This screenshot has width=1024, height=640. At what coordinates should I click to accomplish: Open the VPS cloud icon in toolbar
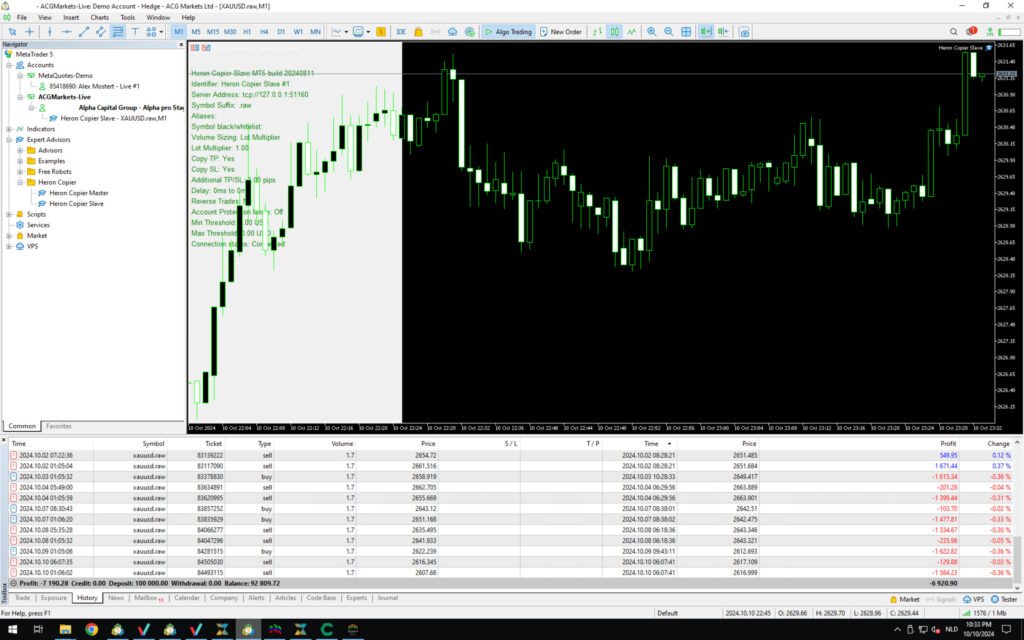[x=452, y=31]
